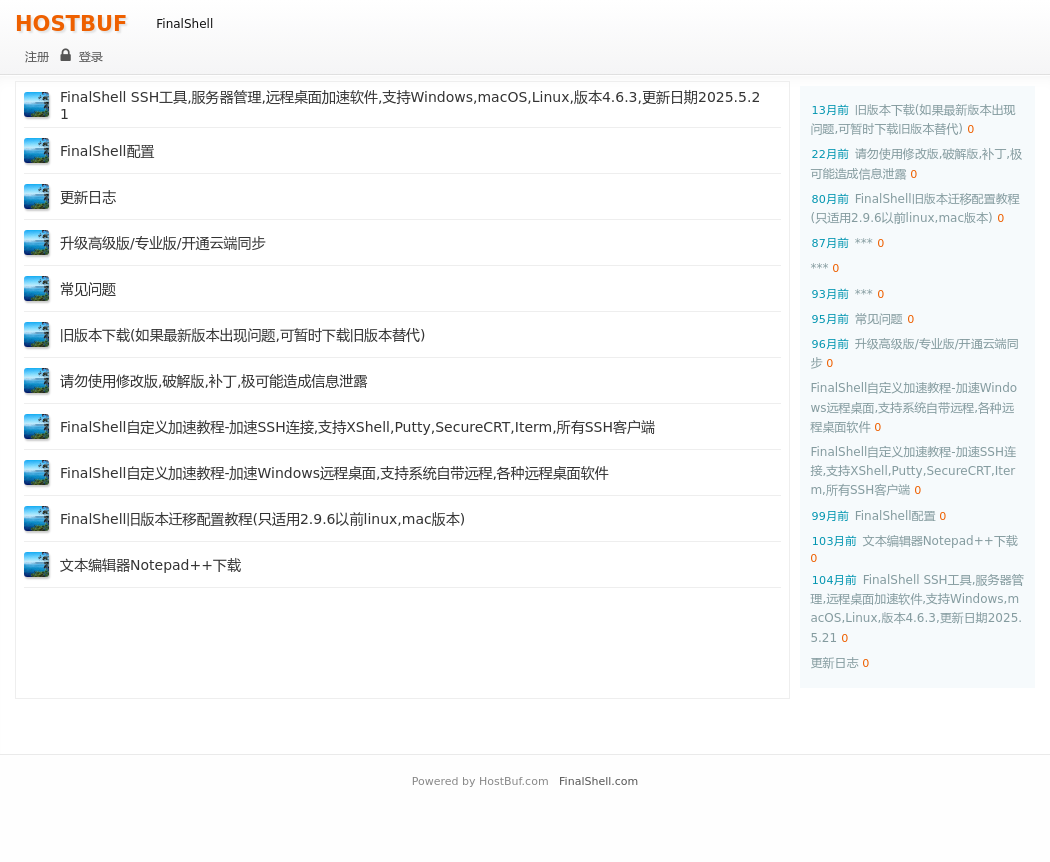The image size is (1050, 862).
Task: Click the thumbnail icon beside 更新日志
Action: tap(37, 197)
